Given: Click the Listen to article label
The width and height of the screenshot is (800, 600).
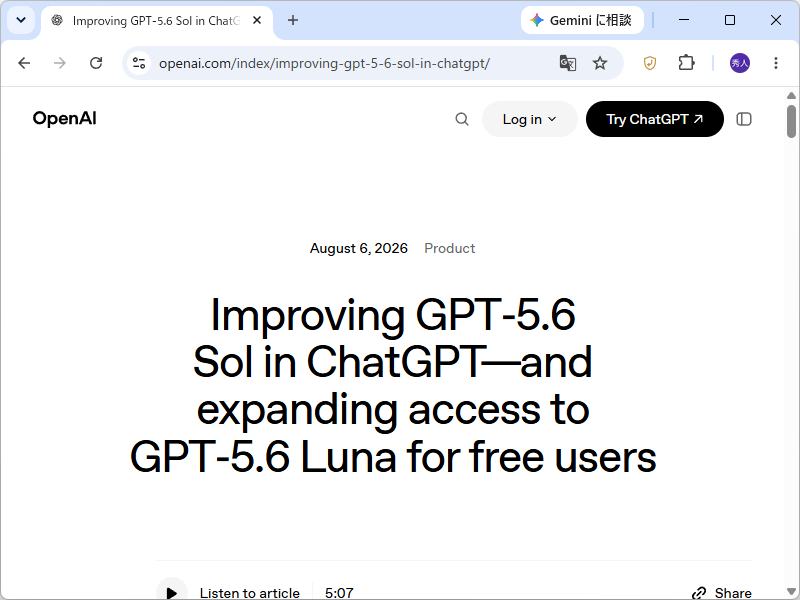Looking at the screenshot, I should [x=249, y=593].
